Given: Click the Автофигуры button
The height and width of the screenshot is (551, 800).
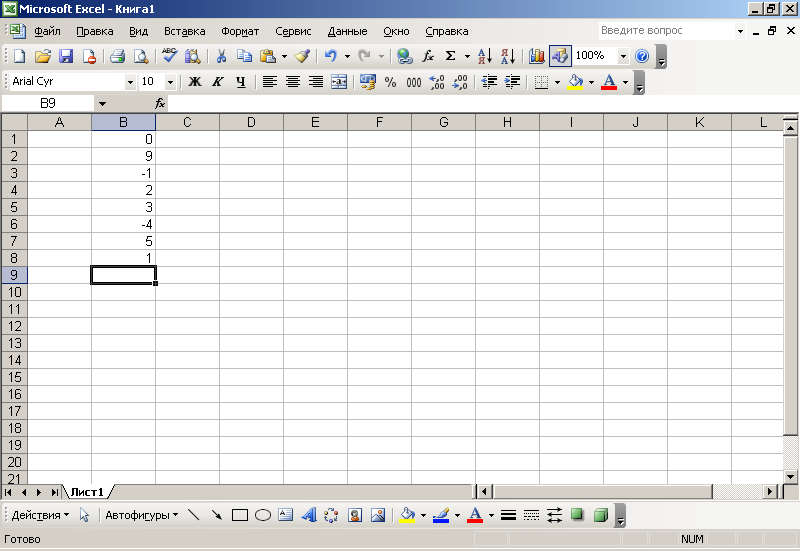Looking at the screenshot, I should (x=141, y=516).
